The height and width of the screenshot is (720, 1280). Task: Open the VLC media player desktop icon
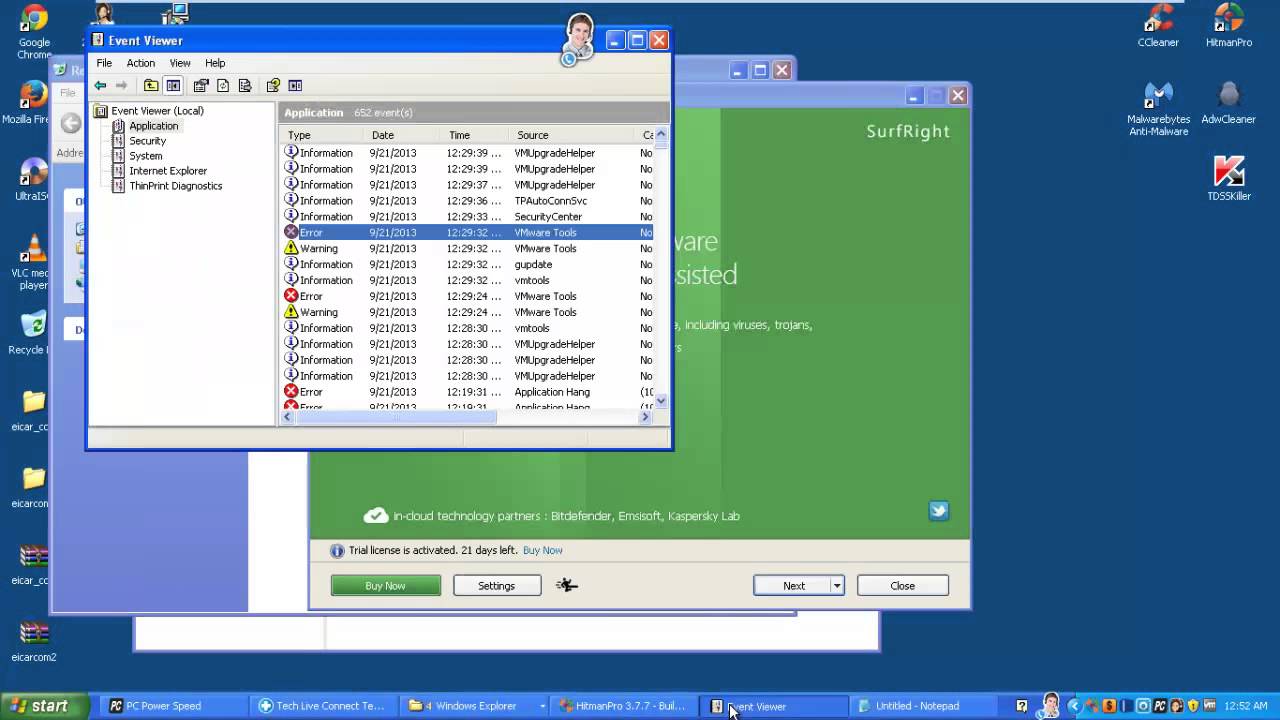tap(34, 262)
